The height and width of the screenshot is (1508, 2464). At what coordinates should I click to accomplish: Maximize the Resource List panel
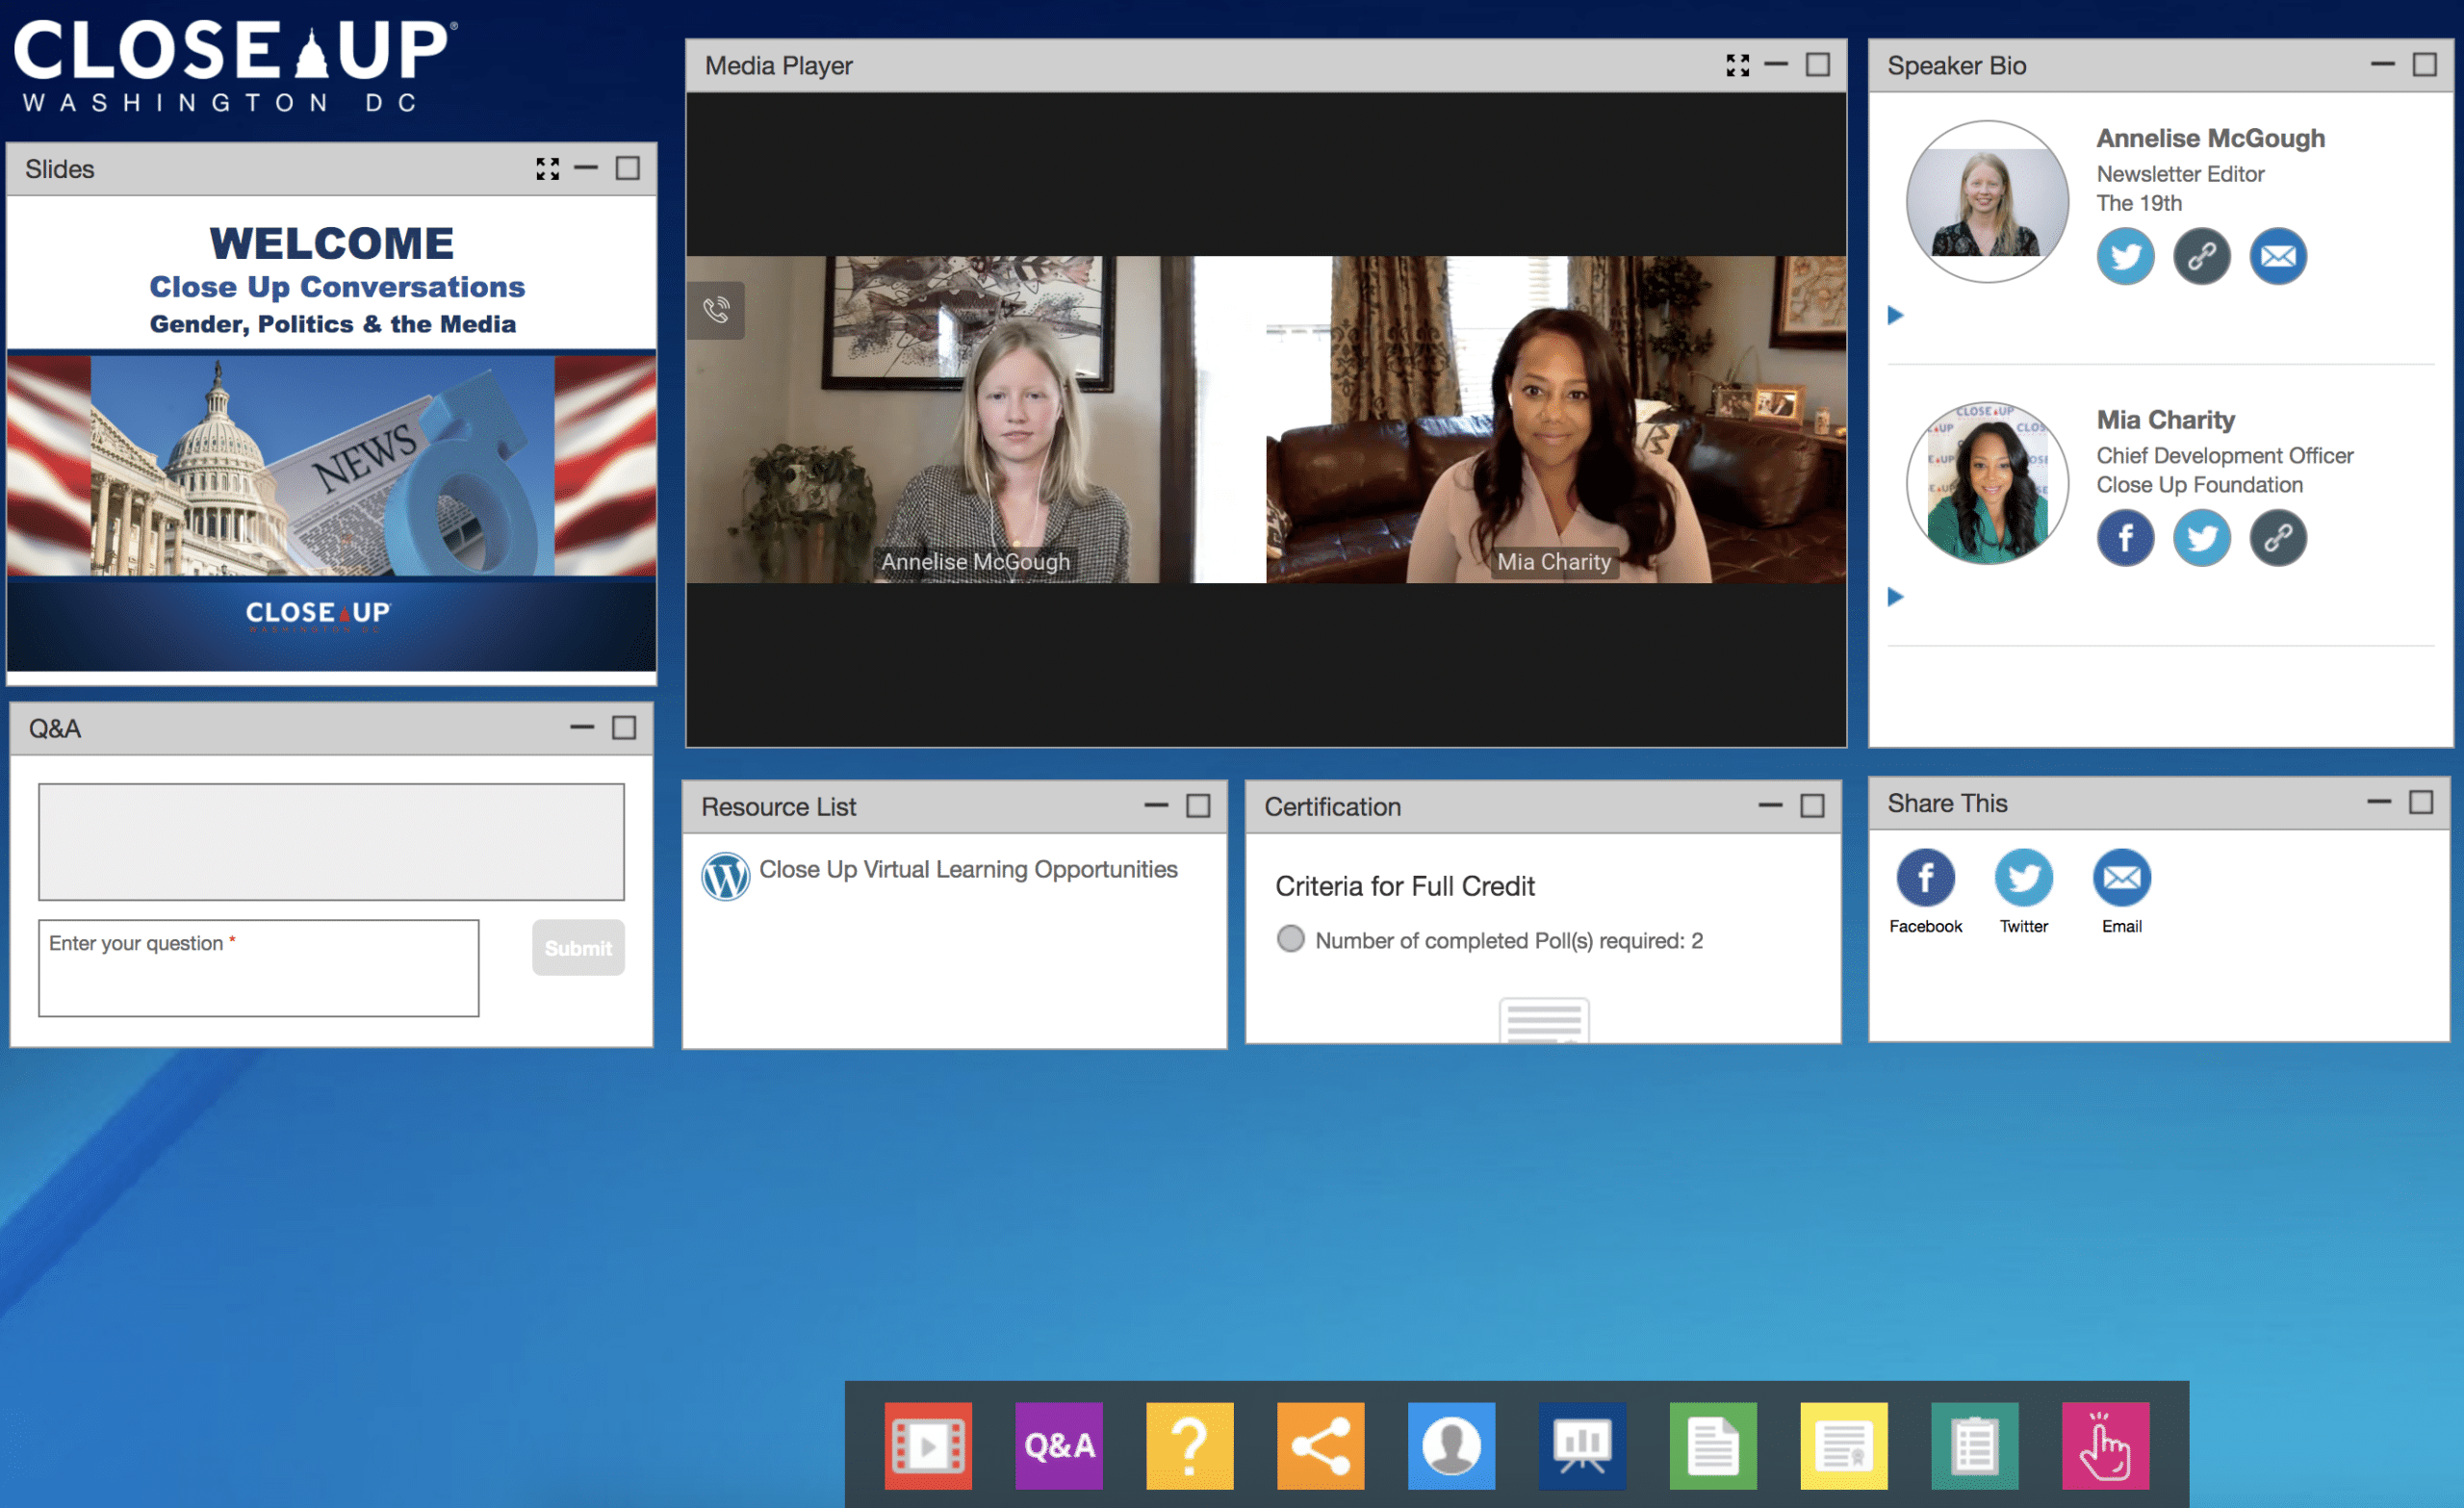pos(1198,805)
